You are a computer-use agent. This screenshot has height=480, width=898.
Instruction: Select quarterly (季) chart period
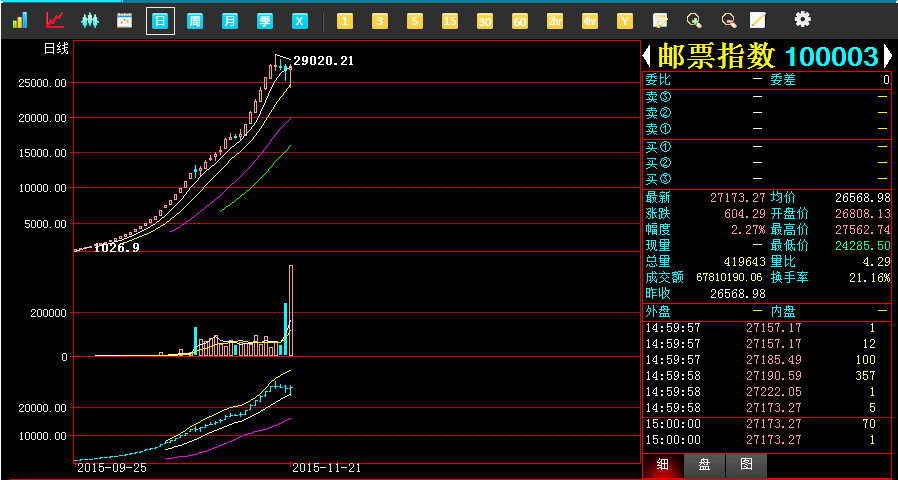click(265, 20)
